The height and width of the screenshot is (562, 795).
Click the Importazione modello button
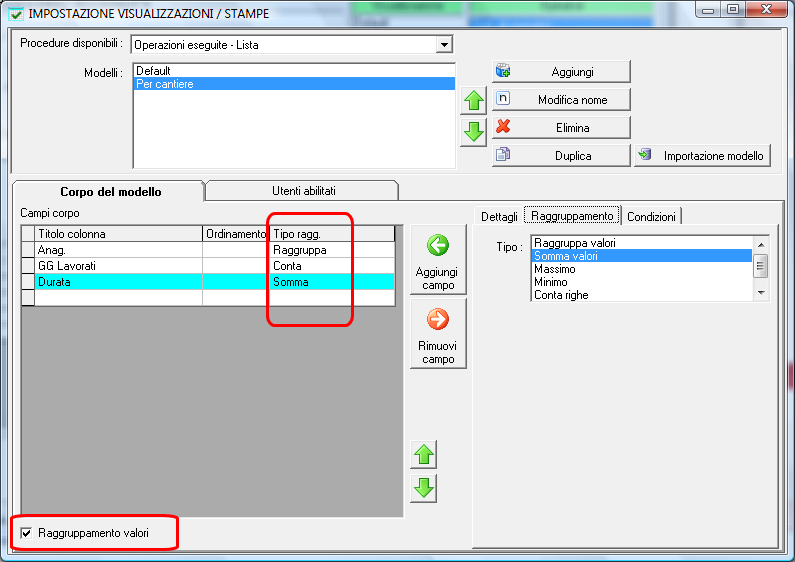[703, 155]
